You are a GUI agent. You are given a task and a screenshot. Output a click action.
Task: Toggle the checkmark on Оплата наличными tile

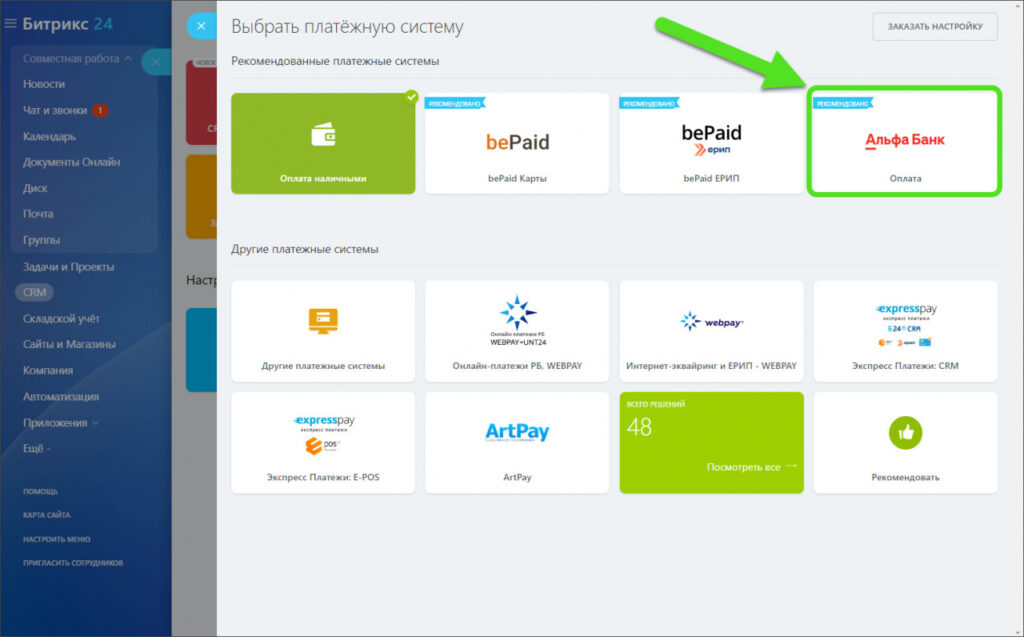(410, 97)
